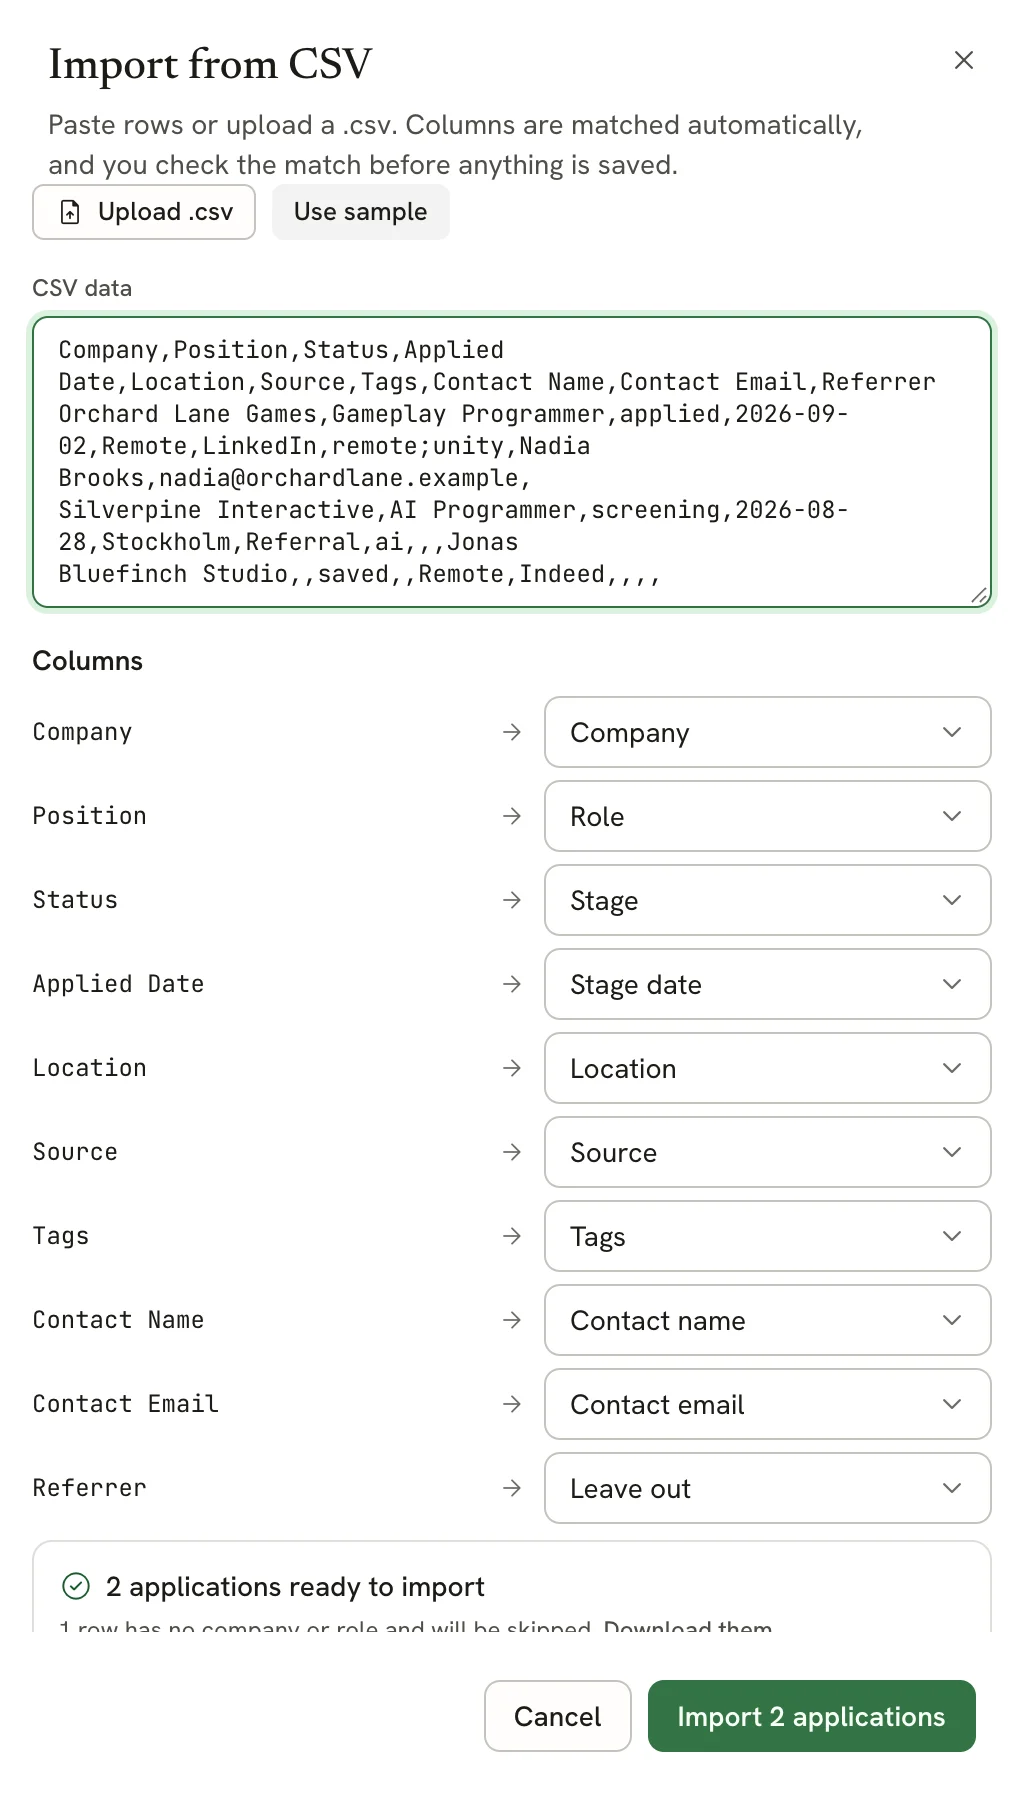Click the 'Columns' section heading
The width and height of the screenshot is (1024, 1800).
[88, 661]
